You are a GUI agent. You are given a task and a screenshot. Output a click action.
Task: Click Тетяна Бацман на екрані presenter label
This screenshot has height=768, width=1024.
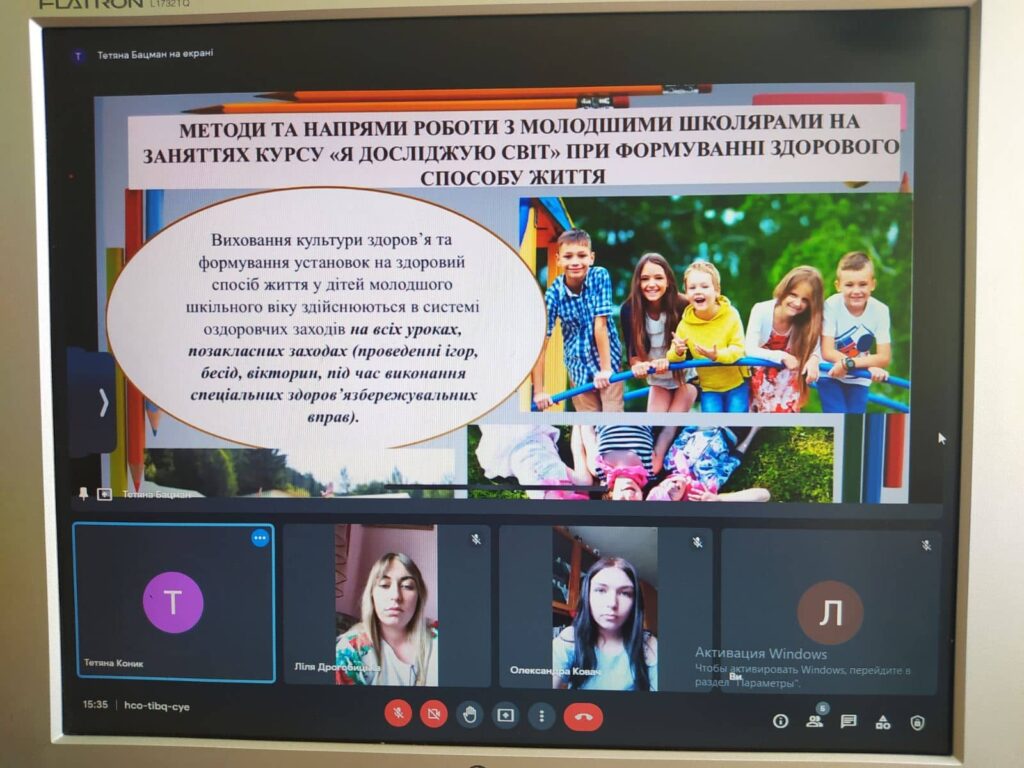[155, 54]
